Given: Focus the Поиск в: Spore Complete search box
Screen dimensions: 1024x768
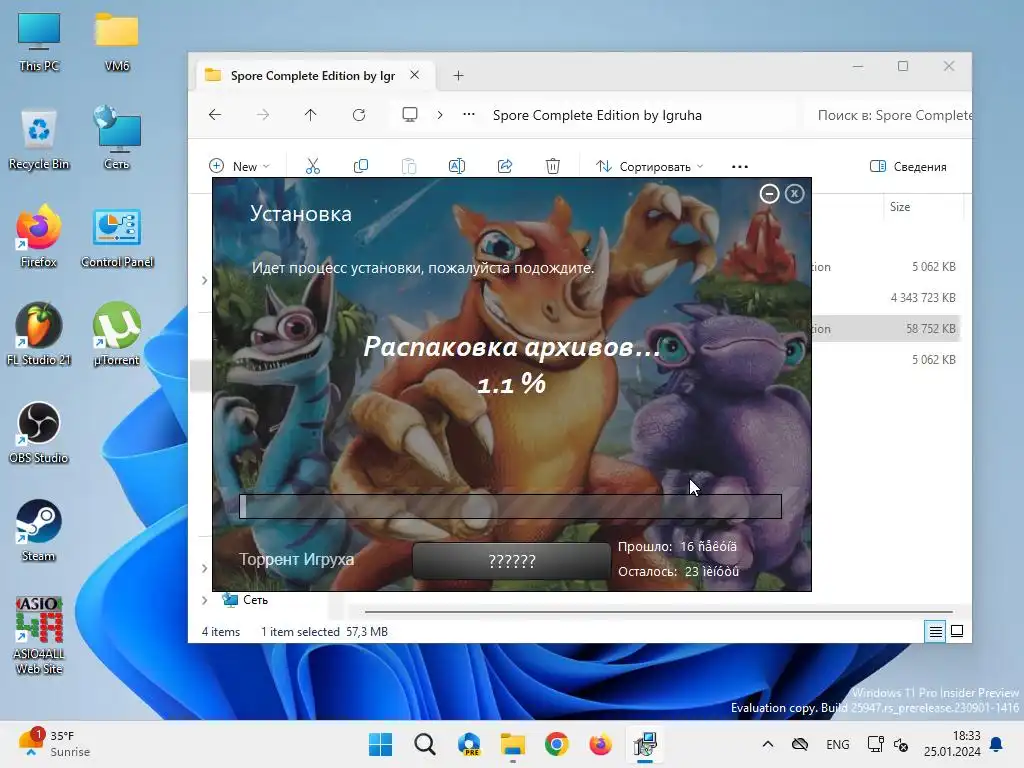Looking at the screenshot, I should pos(889,115).
